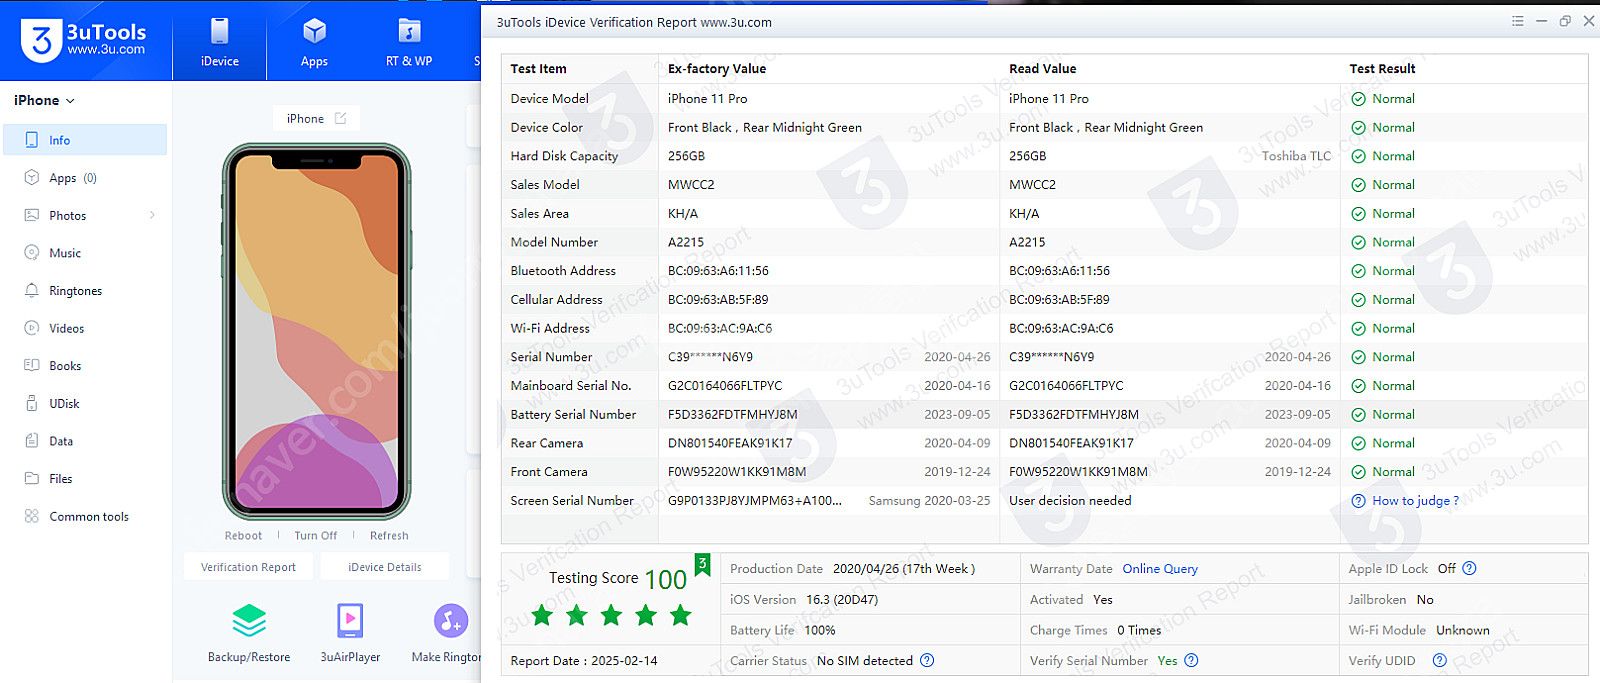Click the help icon beside Apple ID Lock
Image resolution: width=1600 pixels, height=683 pixels.
click(1469, 569)
